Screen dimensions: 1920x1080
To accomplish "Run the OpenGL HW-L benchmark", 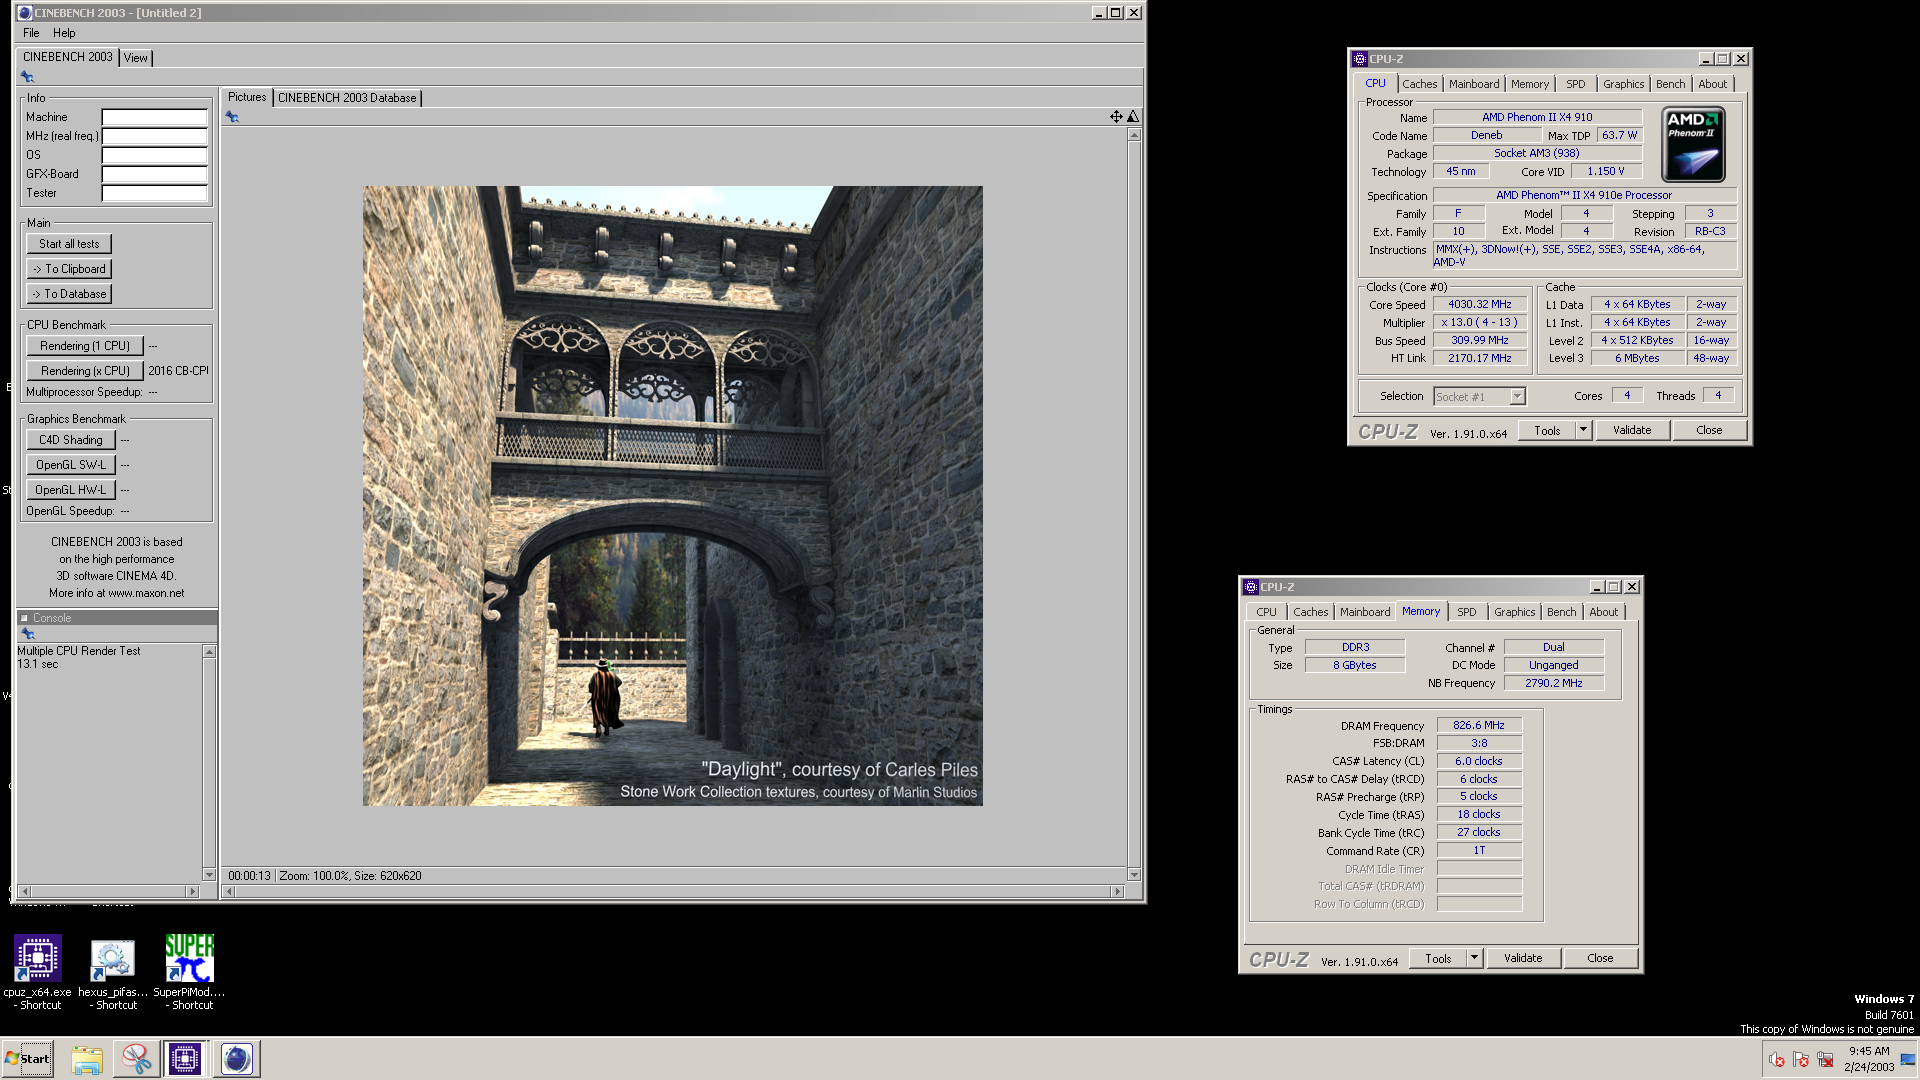I will pyautogui.click(x=71, y=490).
